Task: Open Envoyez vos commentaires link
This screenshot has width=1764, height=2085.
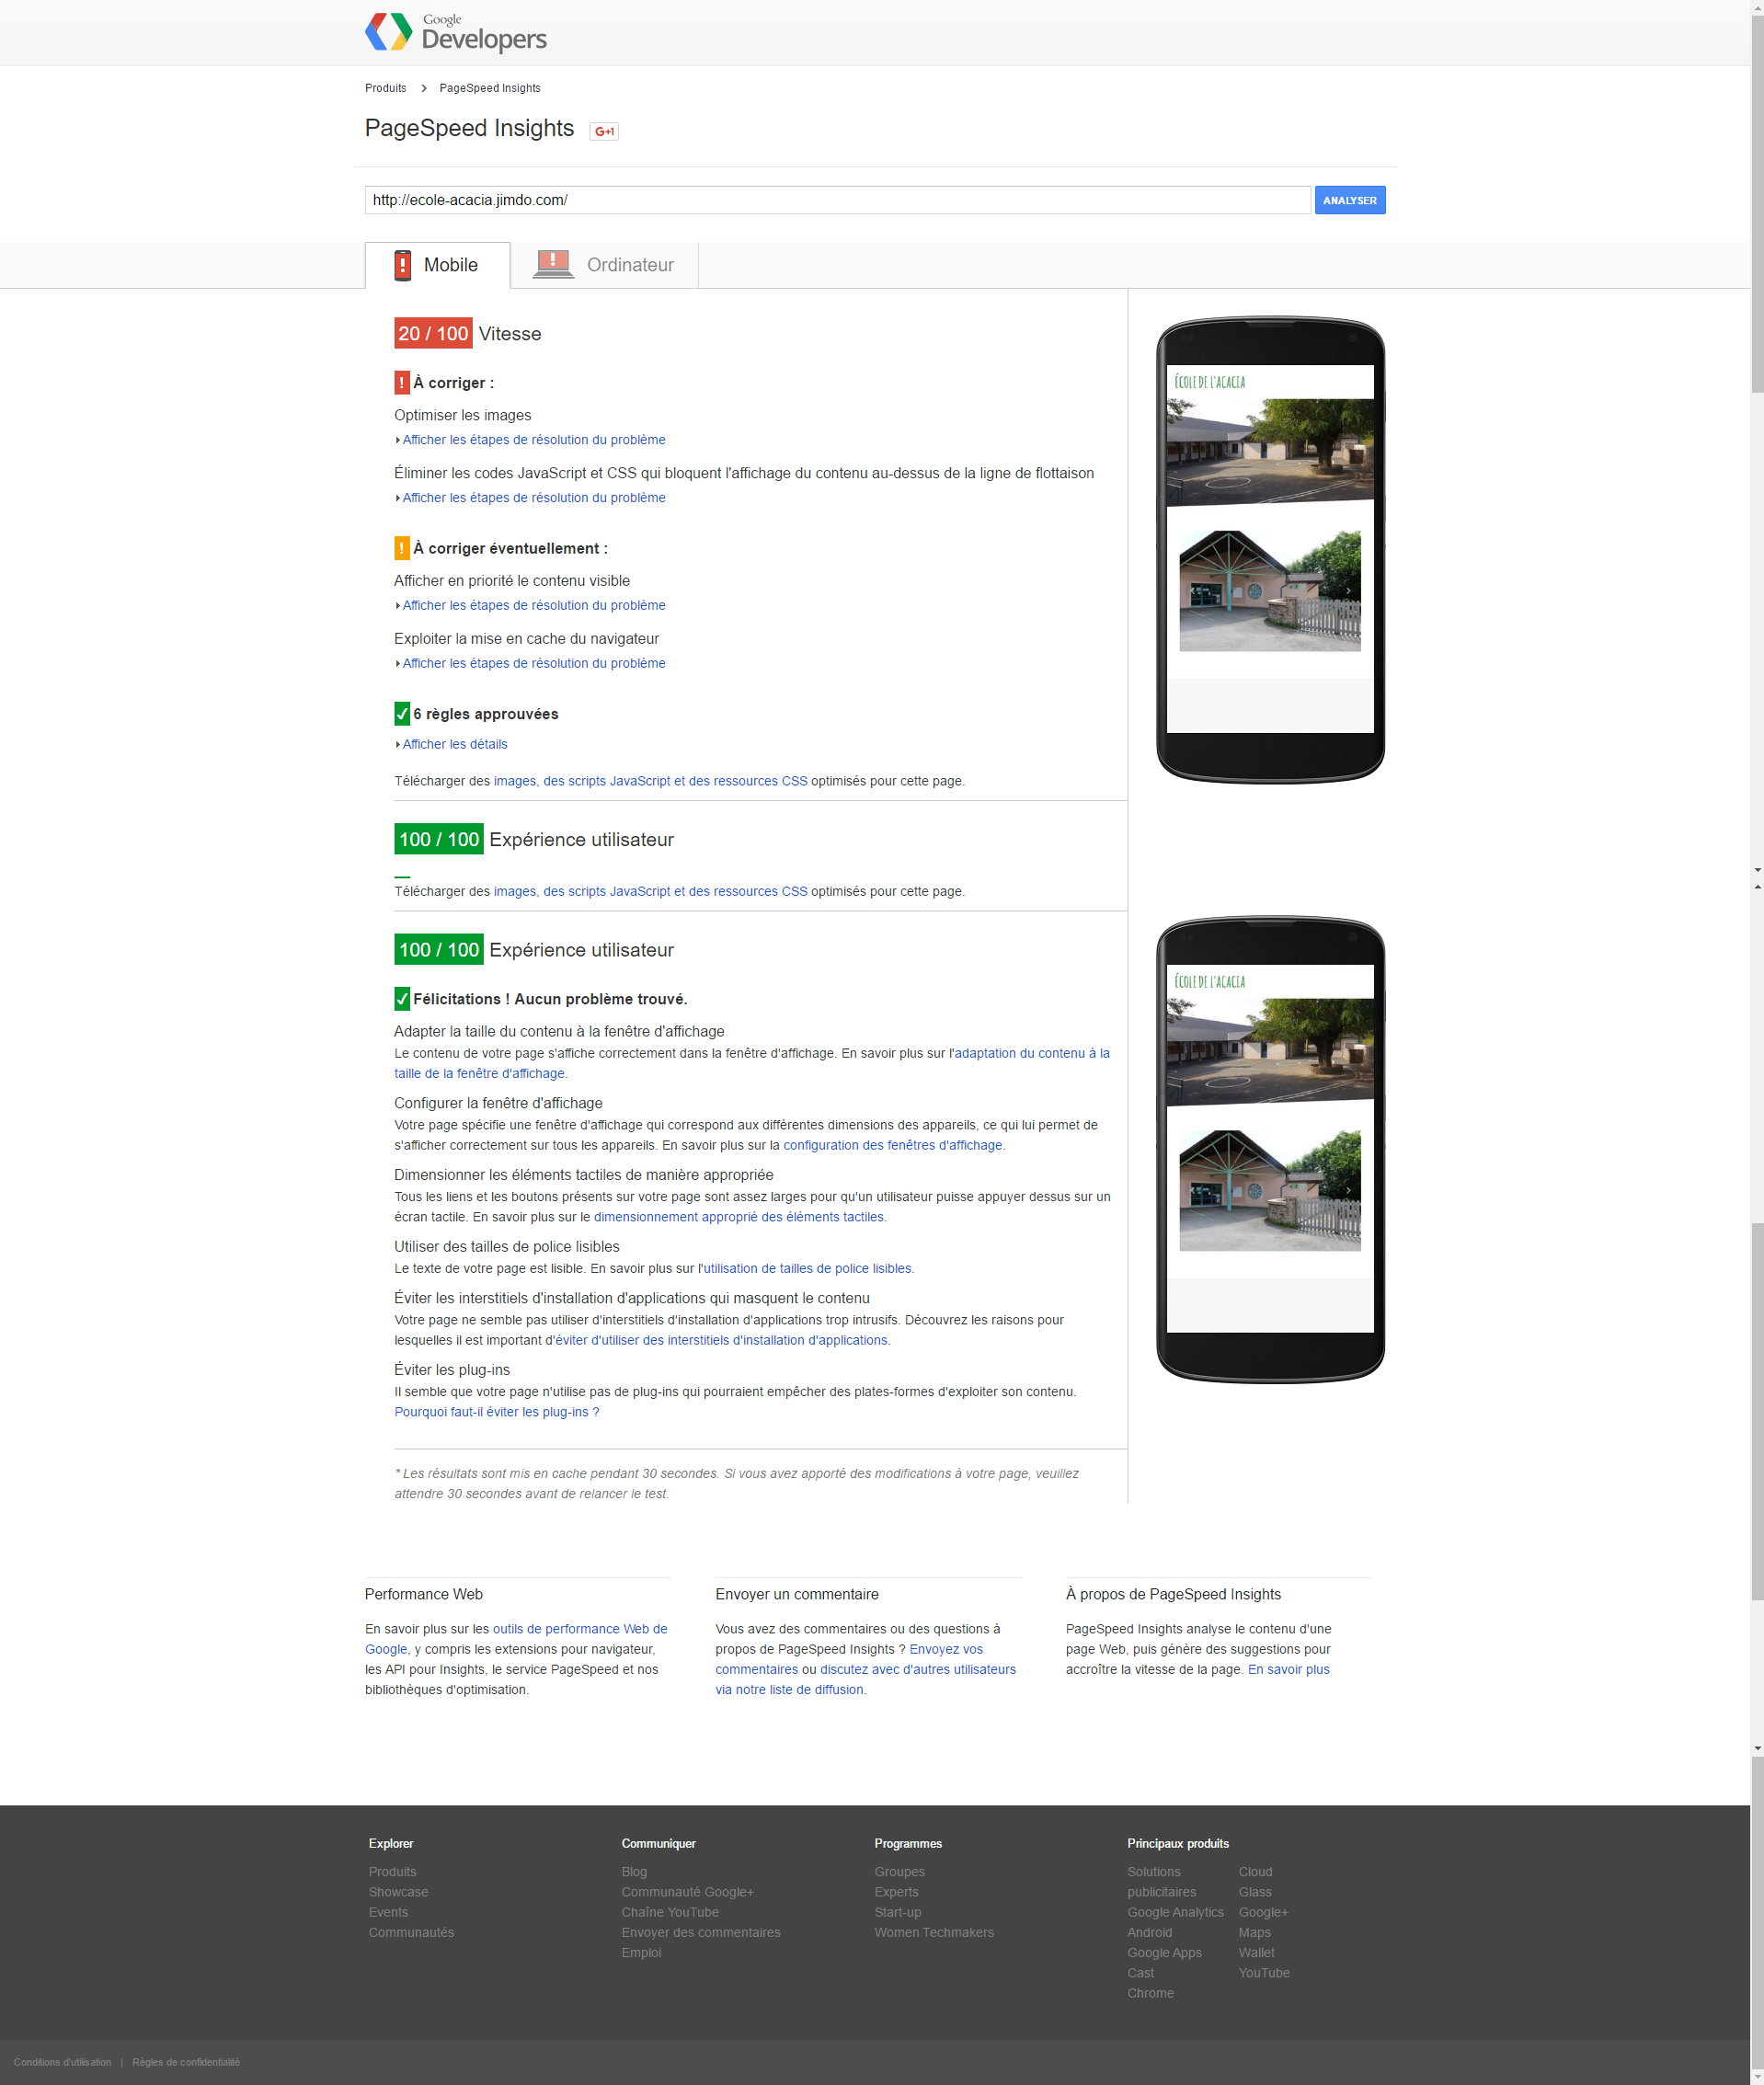Action: coord(849,1659)
